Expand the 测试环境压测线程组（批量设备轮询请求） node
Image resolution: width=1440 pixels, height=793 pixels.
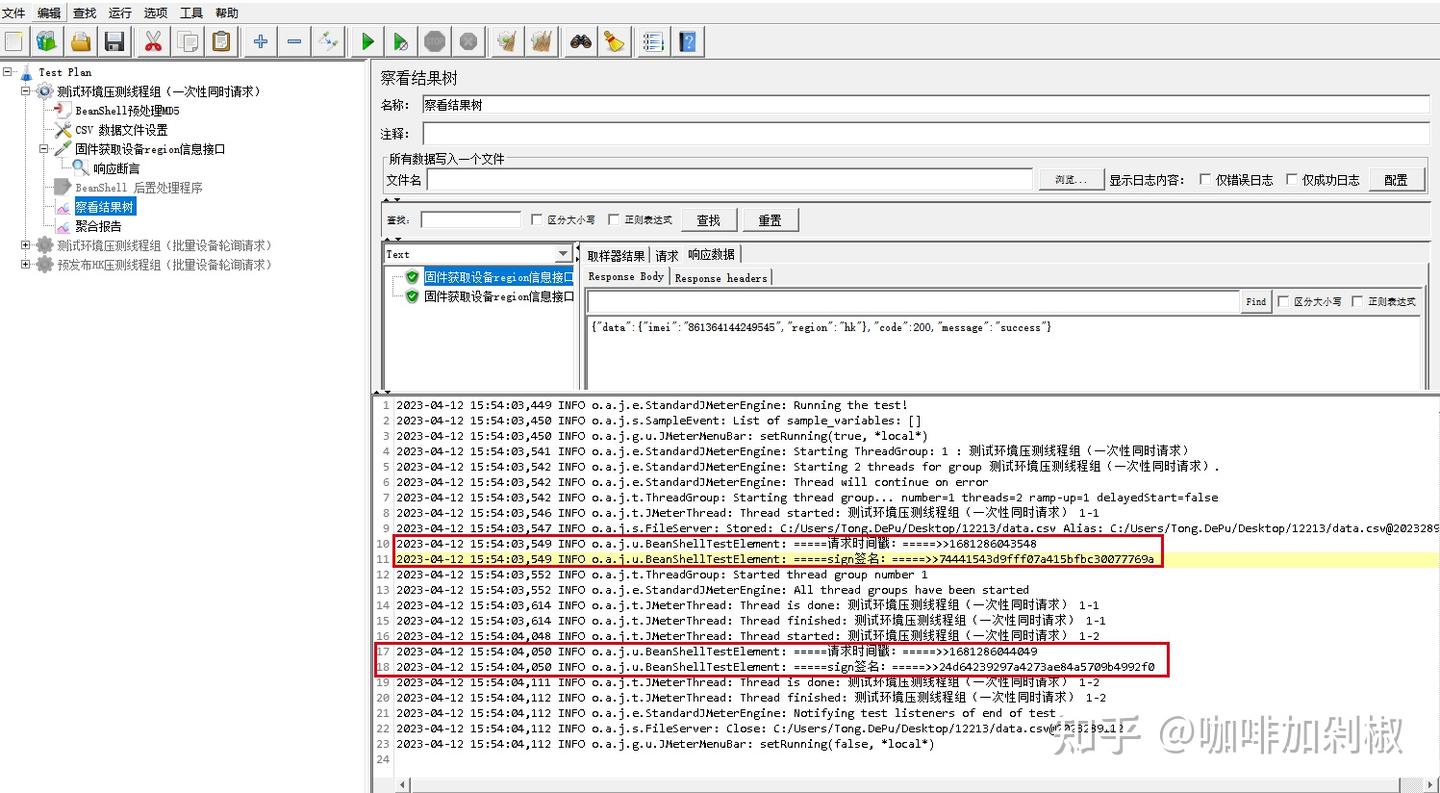pos(26,245)
